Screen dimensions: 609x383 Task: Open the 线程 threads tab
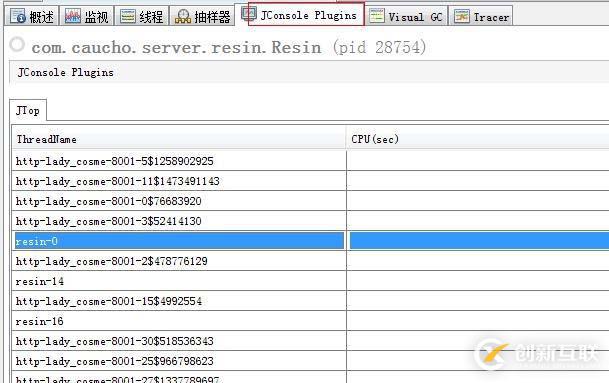point(141,16)
